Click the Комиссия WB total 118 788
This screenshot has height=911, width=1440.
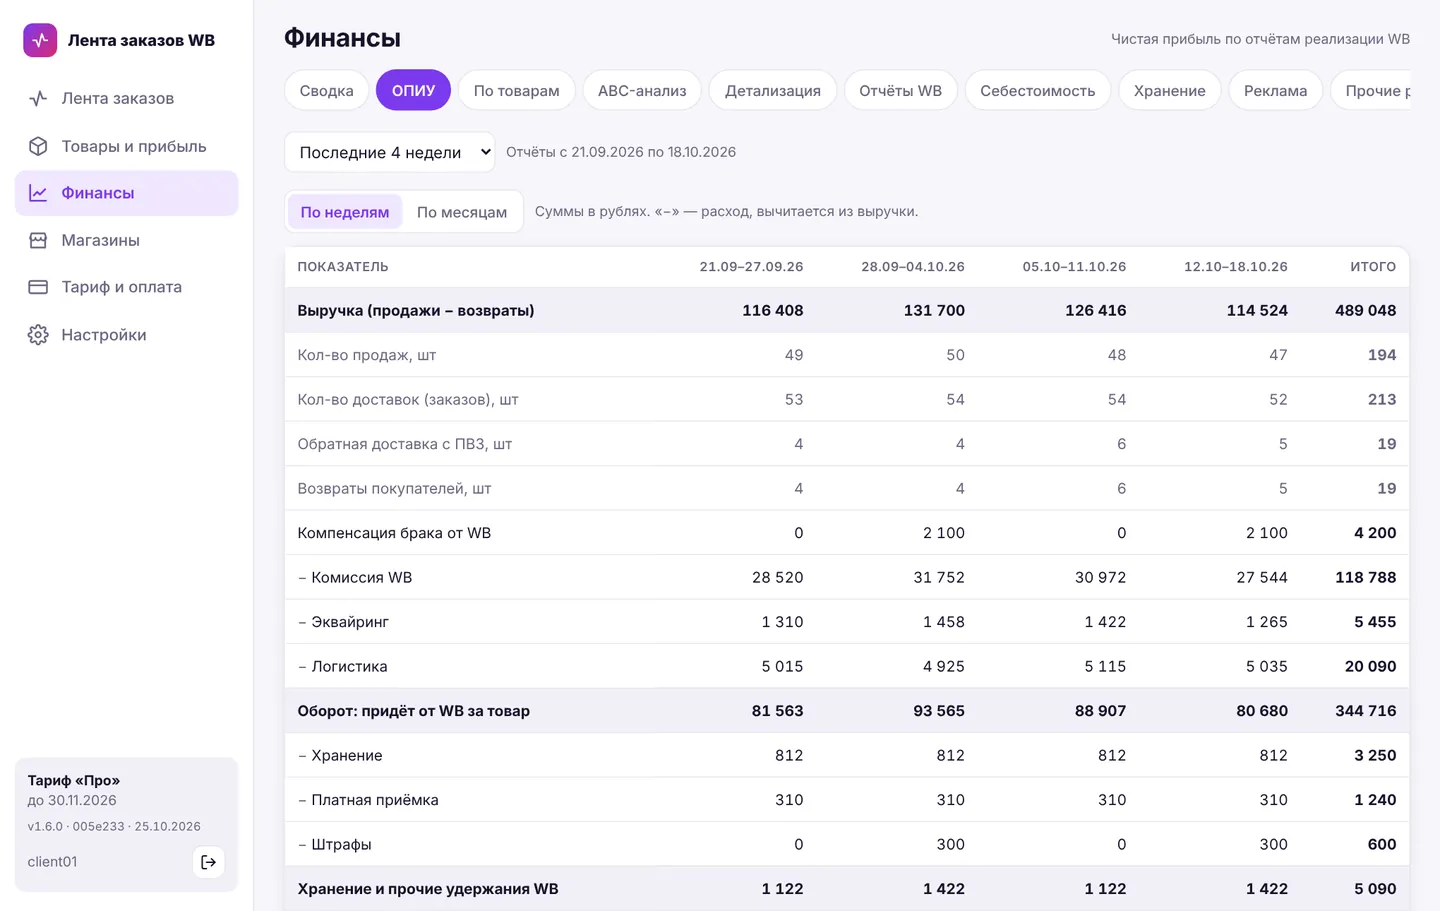coord(1365,578)
